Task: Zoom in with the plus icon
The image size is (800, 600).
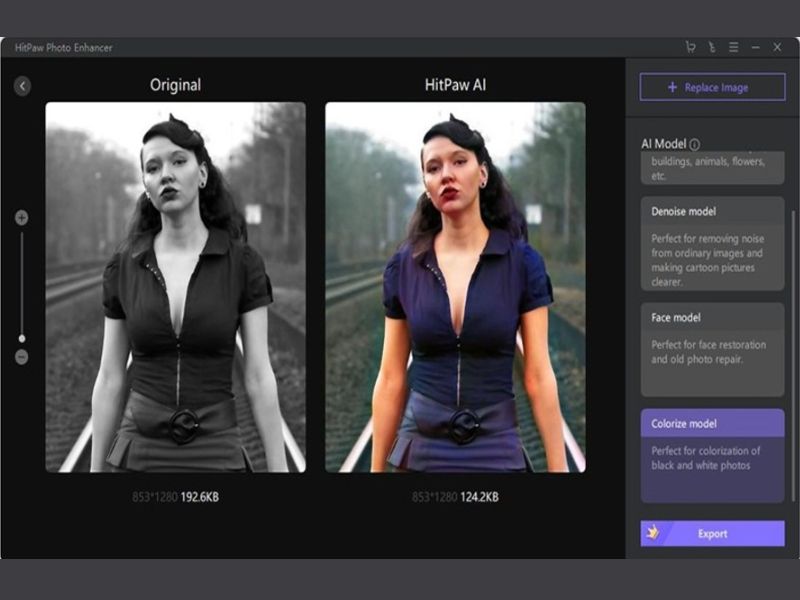Action: (x=22, y=217)
